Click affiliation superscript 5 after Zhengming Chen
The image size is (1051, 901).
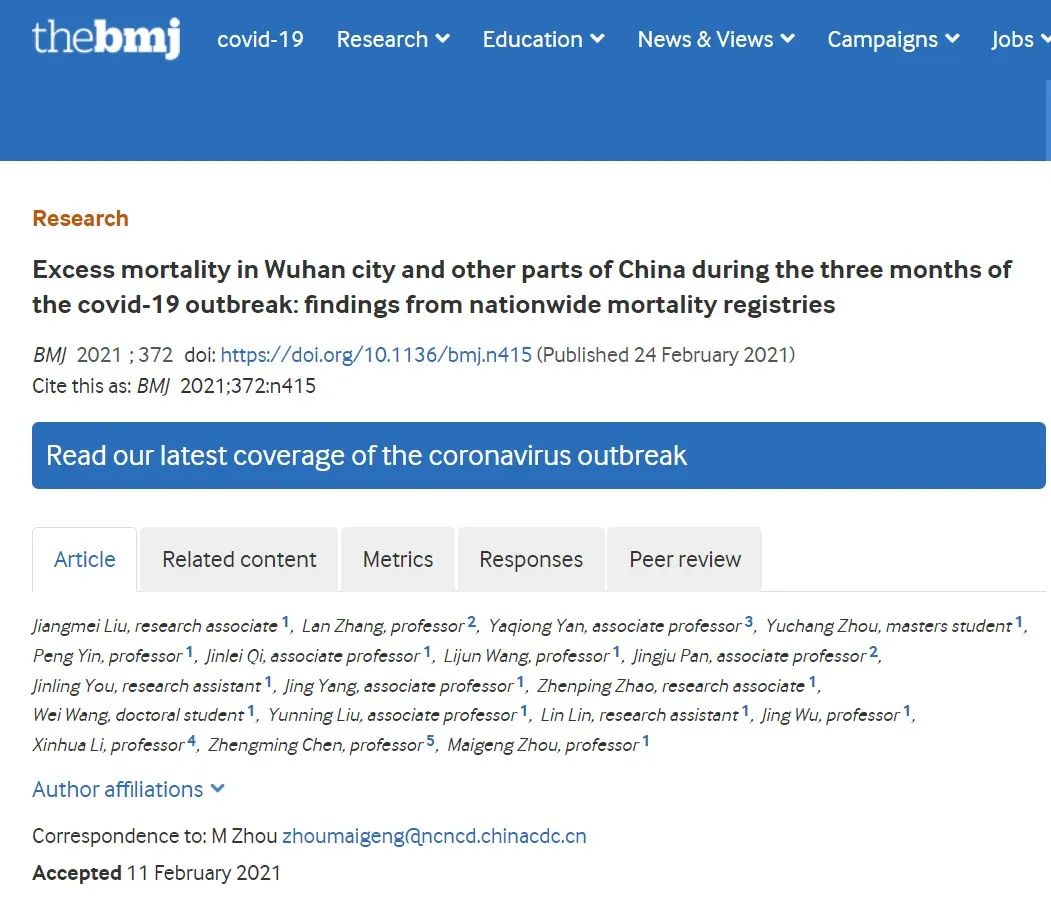coord(430,741)
